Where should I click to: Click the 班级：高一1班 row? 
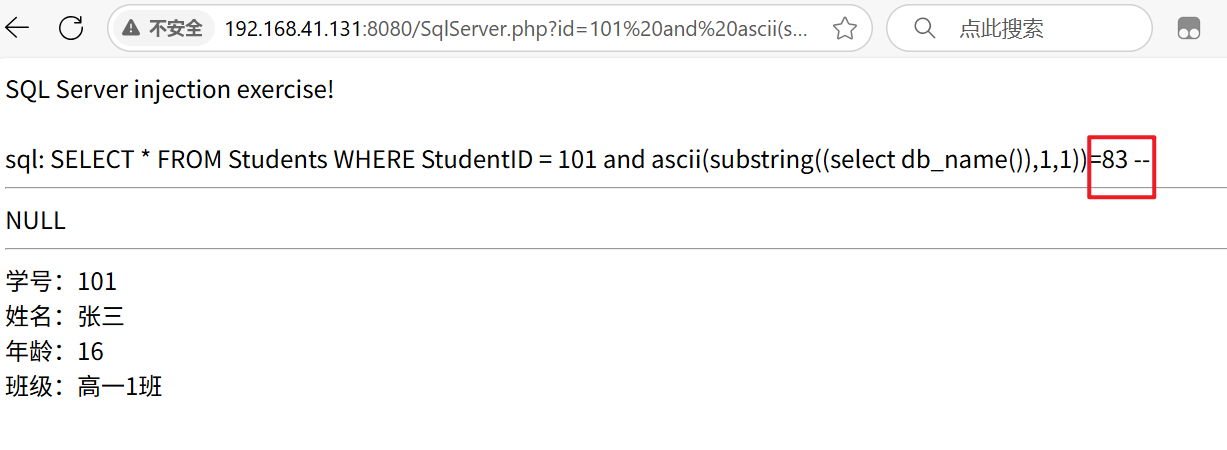(84, 387)
